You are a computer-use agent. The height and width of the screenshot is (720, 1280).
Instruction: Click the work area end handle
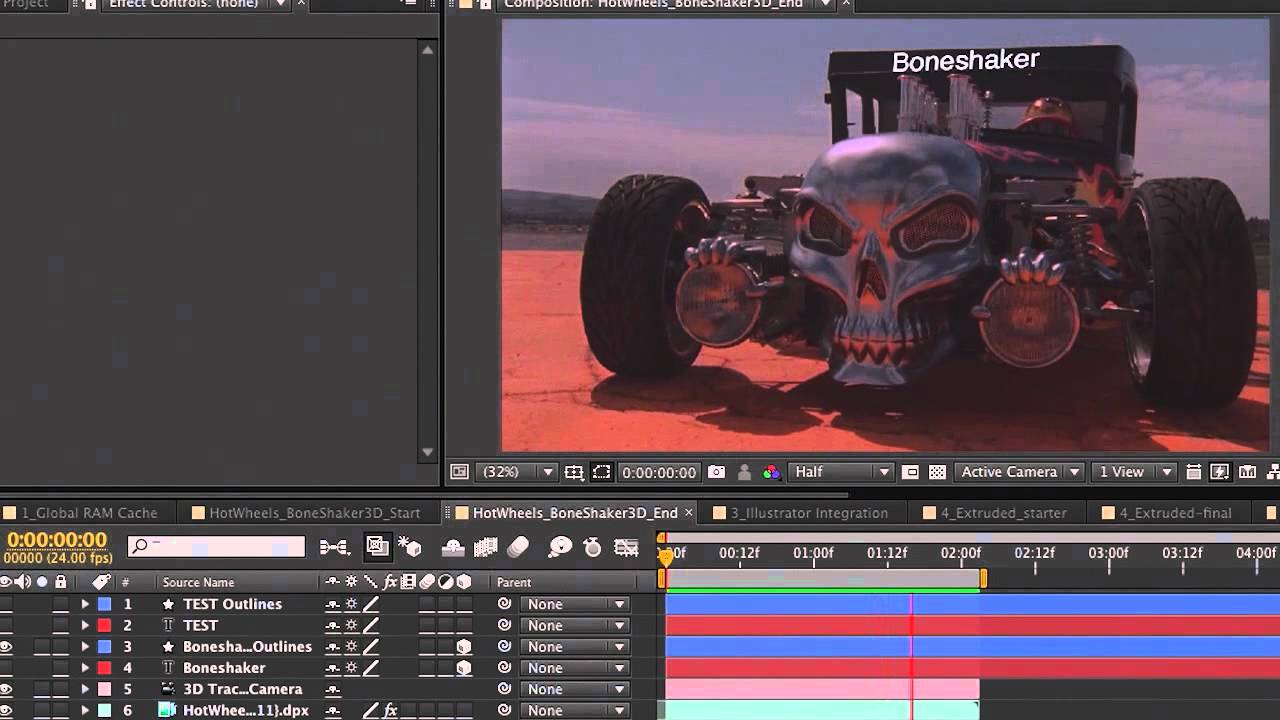tap(983, 578)
